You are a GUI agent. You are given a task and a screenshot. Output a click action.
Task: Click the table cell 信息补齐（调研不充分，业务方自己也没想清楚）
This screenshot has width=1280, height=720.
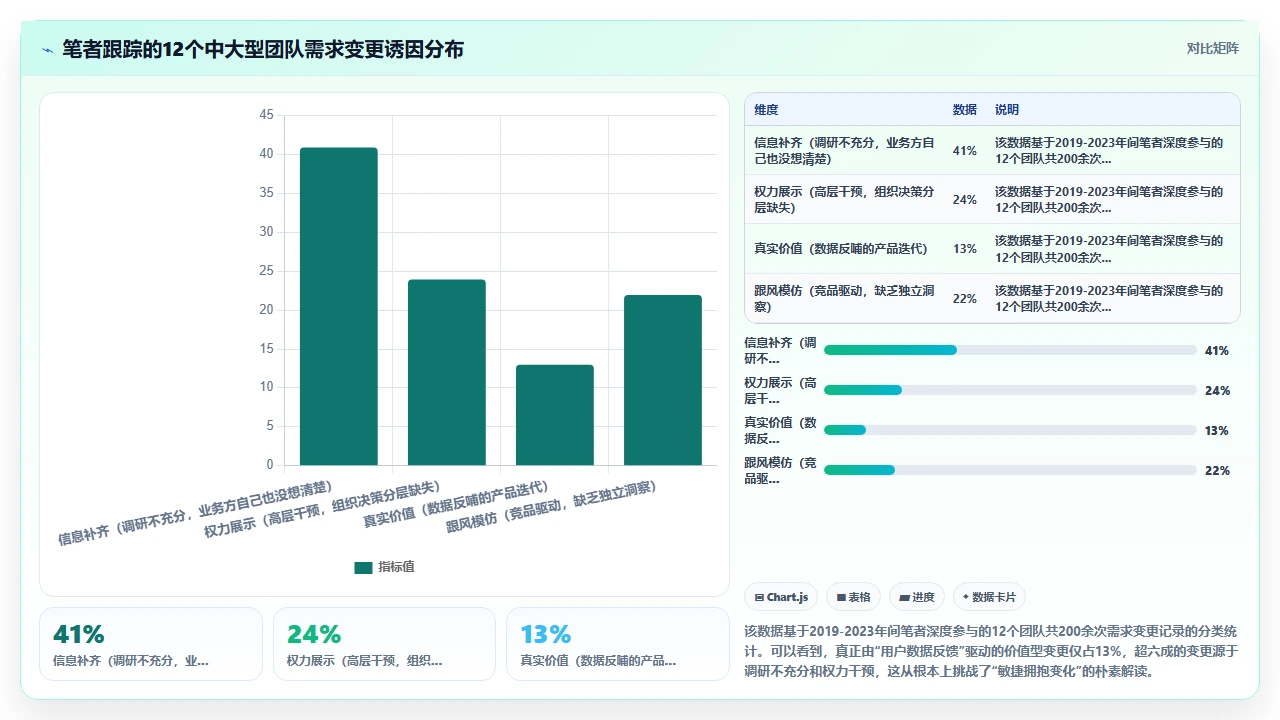845,150
